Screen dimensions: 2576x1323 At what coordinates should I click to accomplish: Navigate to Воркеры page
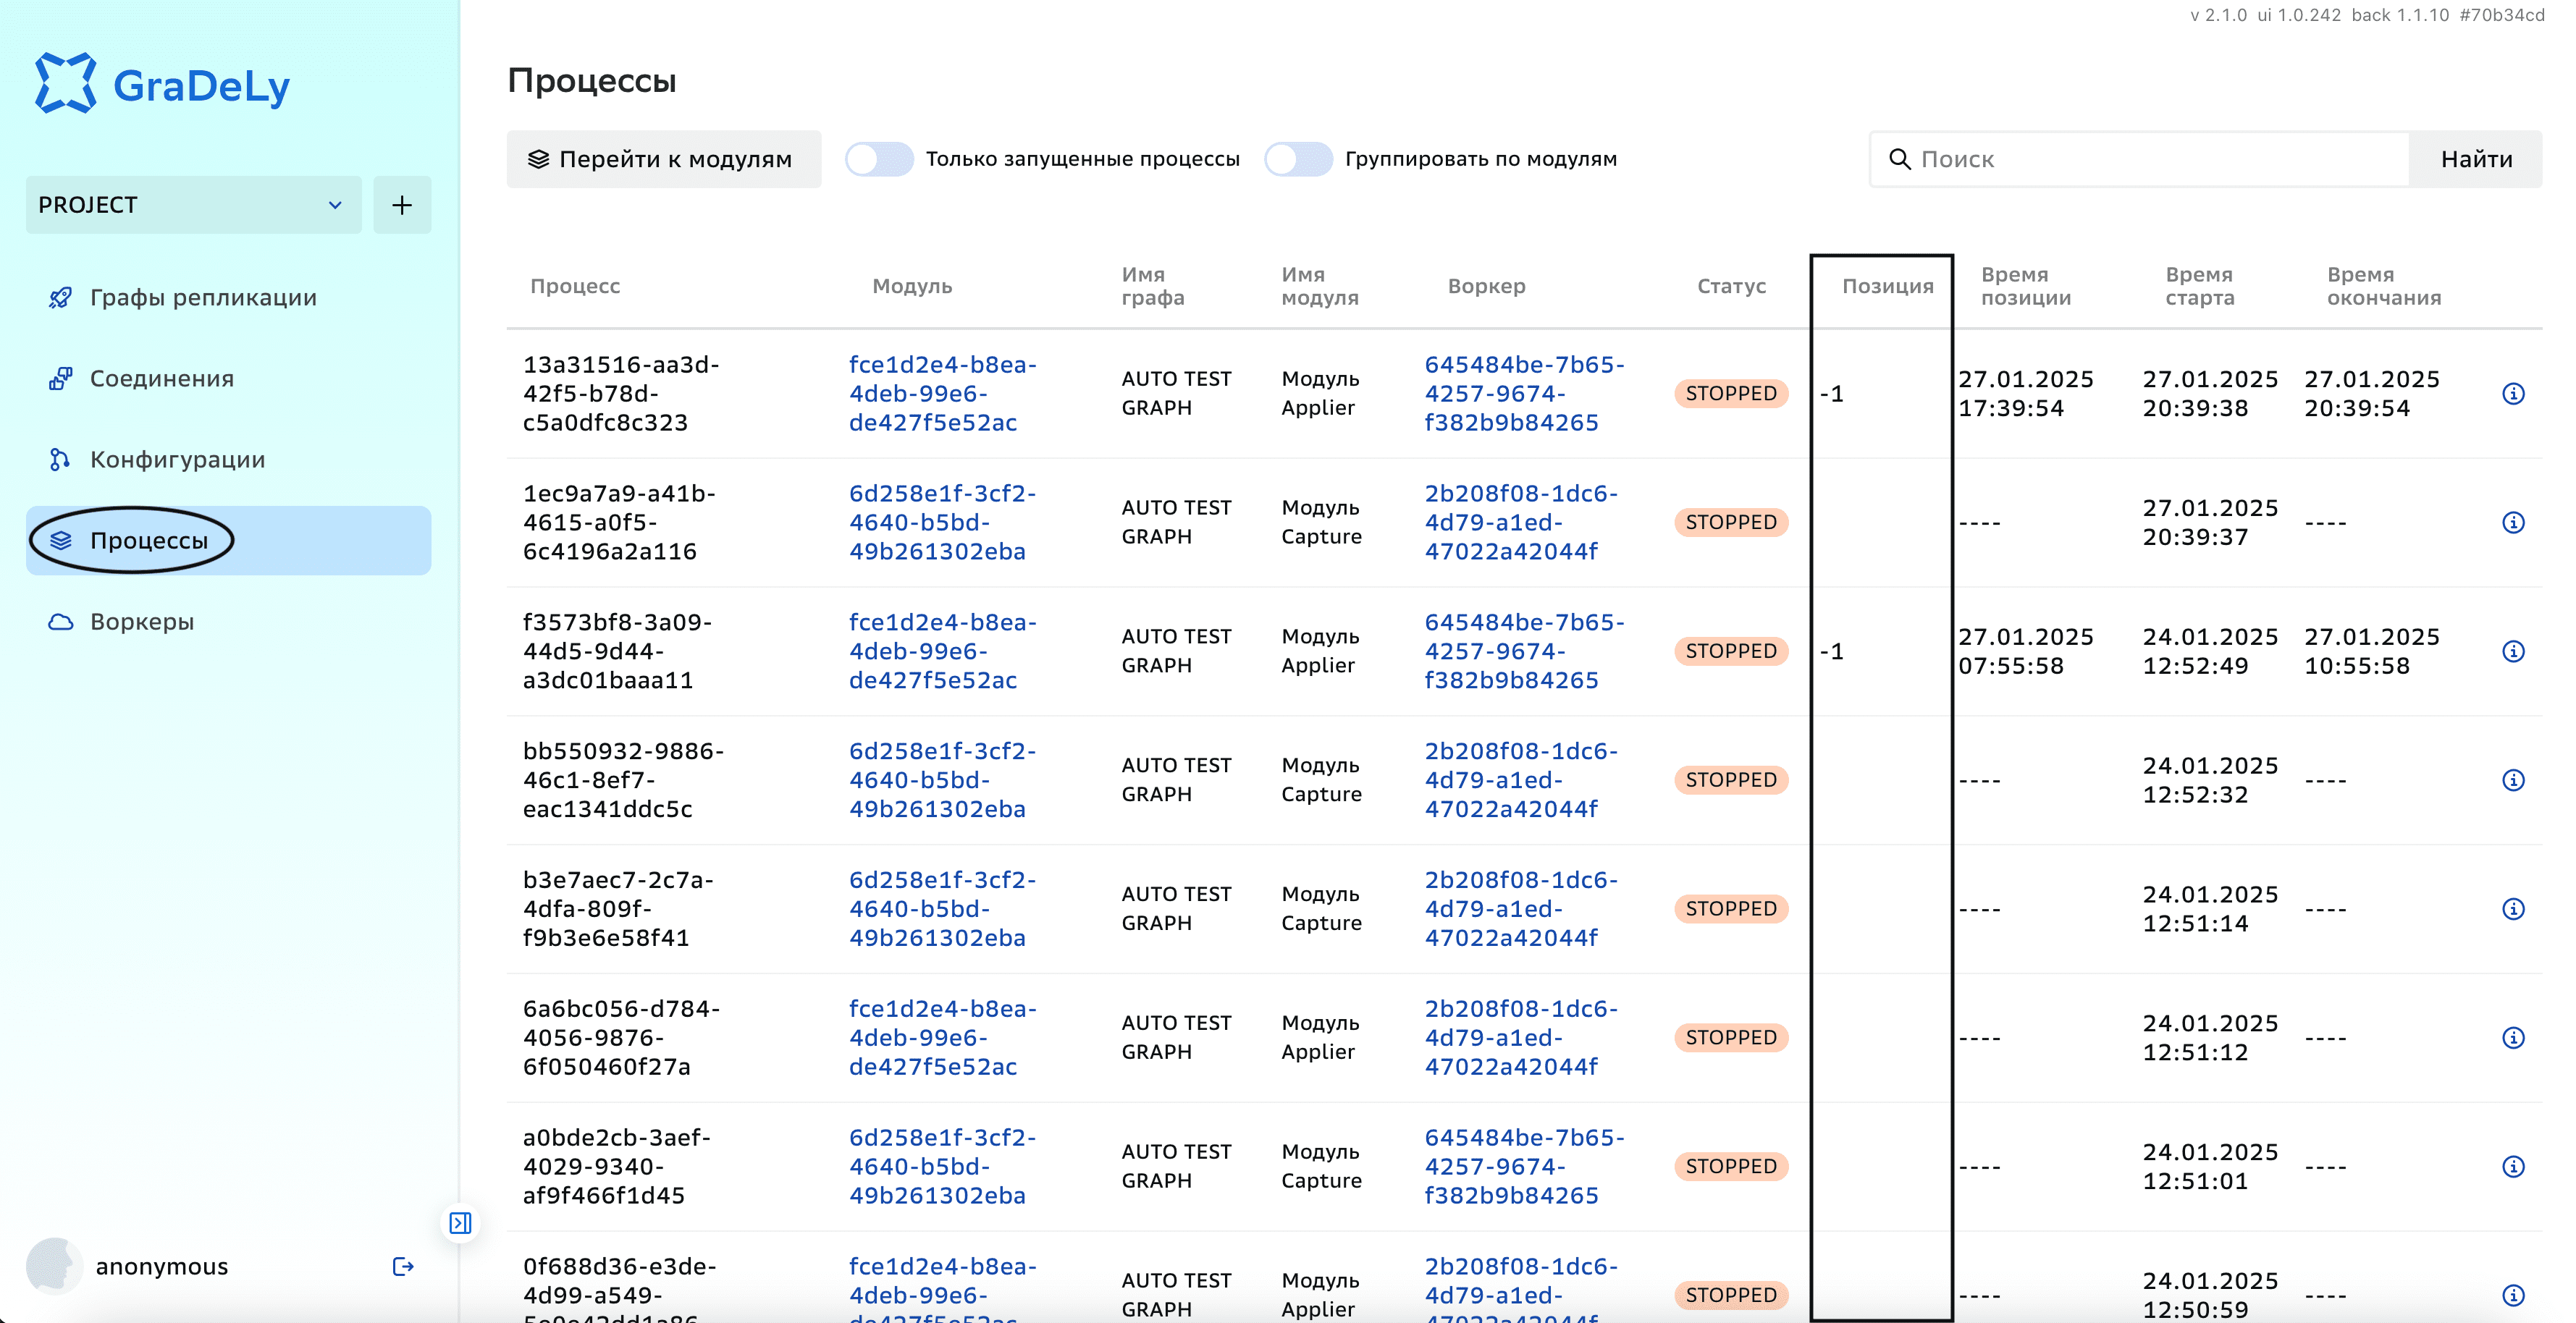pos(142,622)
